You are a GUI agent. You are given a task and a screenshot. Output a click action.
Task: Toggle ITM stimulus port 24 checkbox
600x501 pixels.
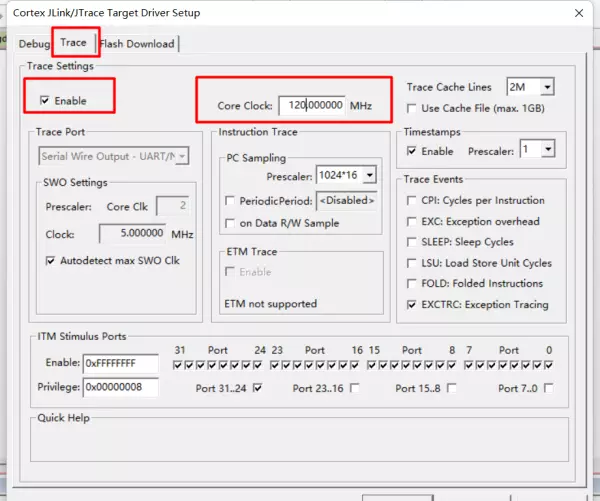258,365
